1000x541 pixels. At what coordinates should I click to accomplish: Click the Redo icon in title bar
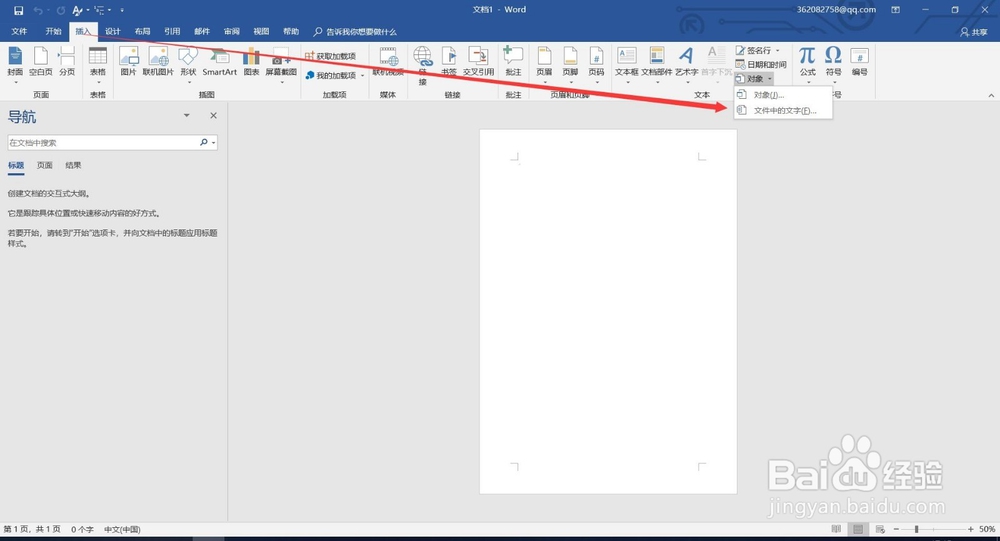pos(61,10)
